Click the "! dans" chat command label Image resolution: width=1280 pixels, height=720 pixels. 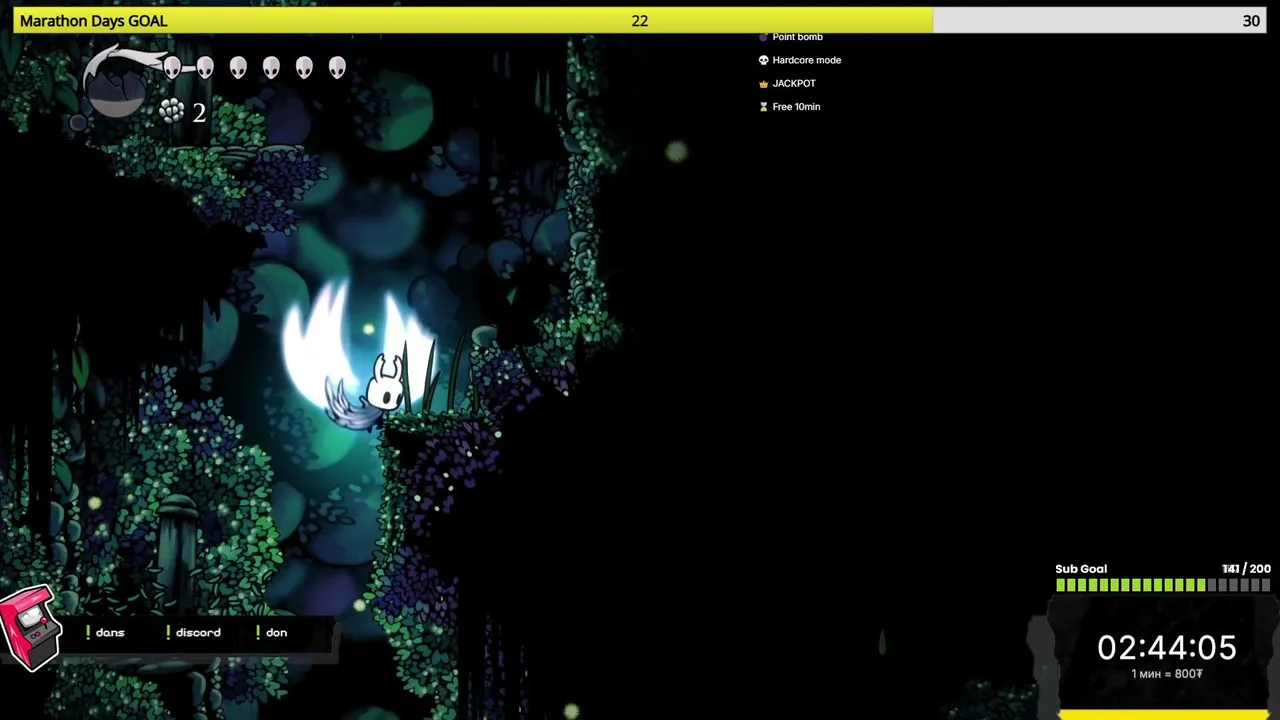[x=105, y=632]
